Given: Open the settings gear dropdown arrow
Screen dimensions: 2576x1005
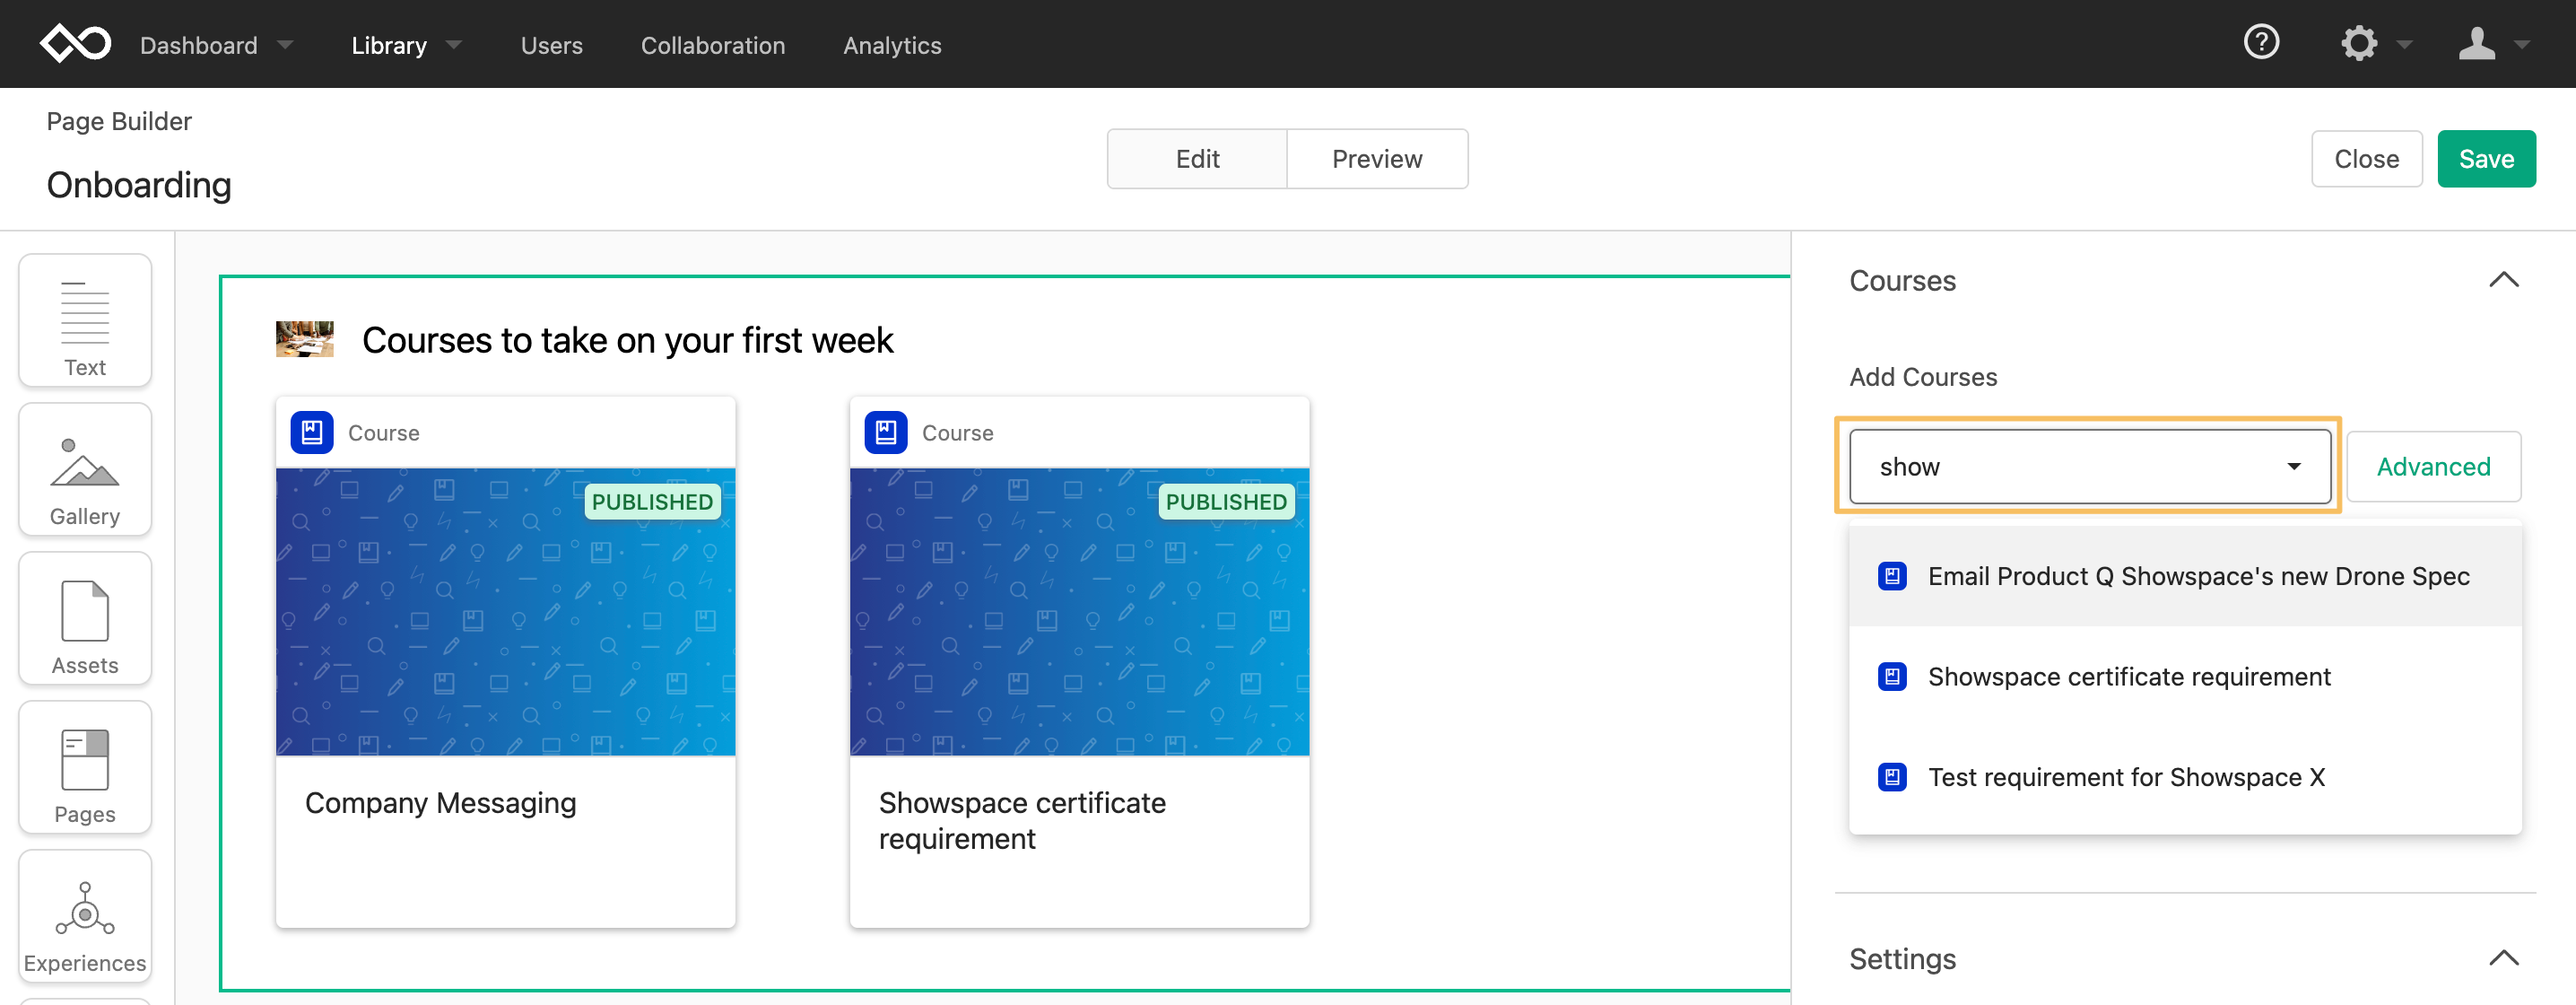Looking at the screenshot, I should click(2405, 45).
